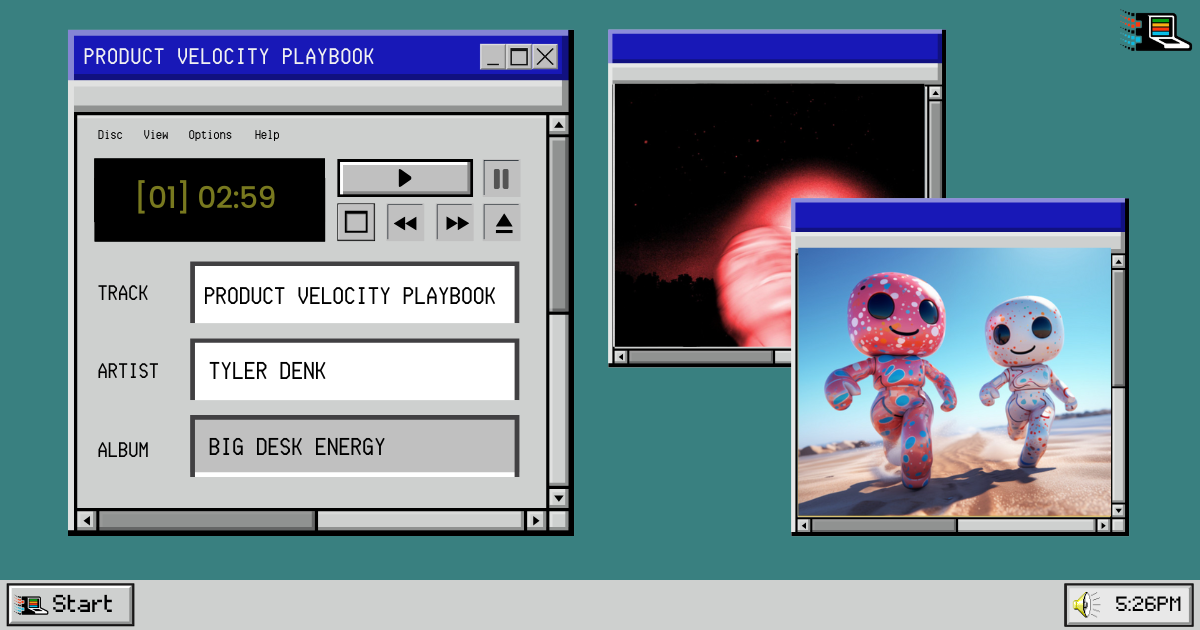Viewport: 1200px width, 630px height.
Task: Click right arrow in robots window horizontal scrollbar
Action: pyautogui.click(x=1103, y=525)
